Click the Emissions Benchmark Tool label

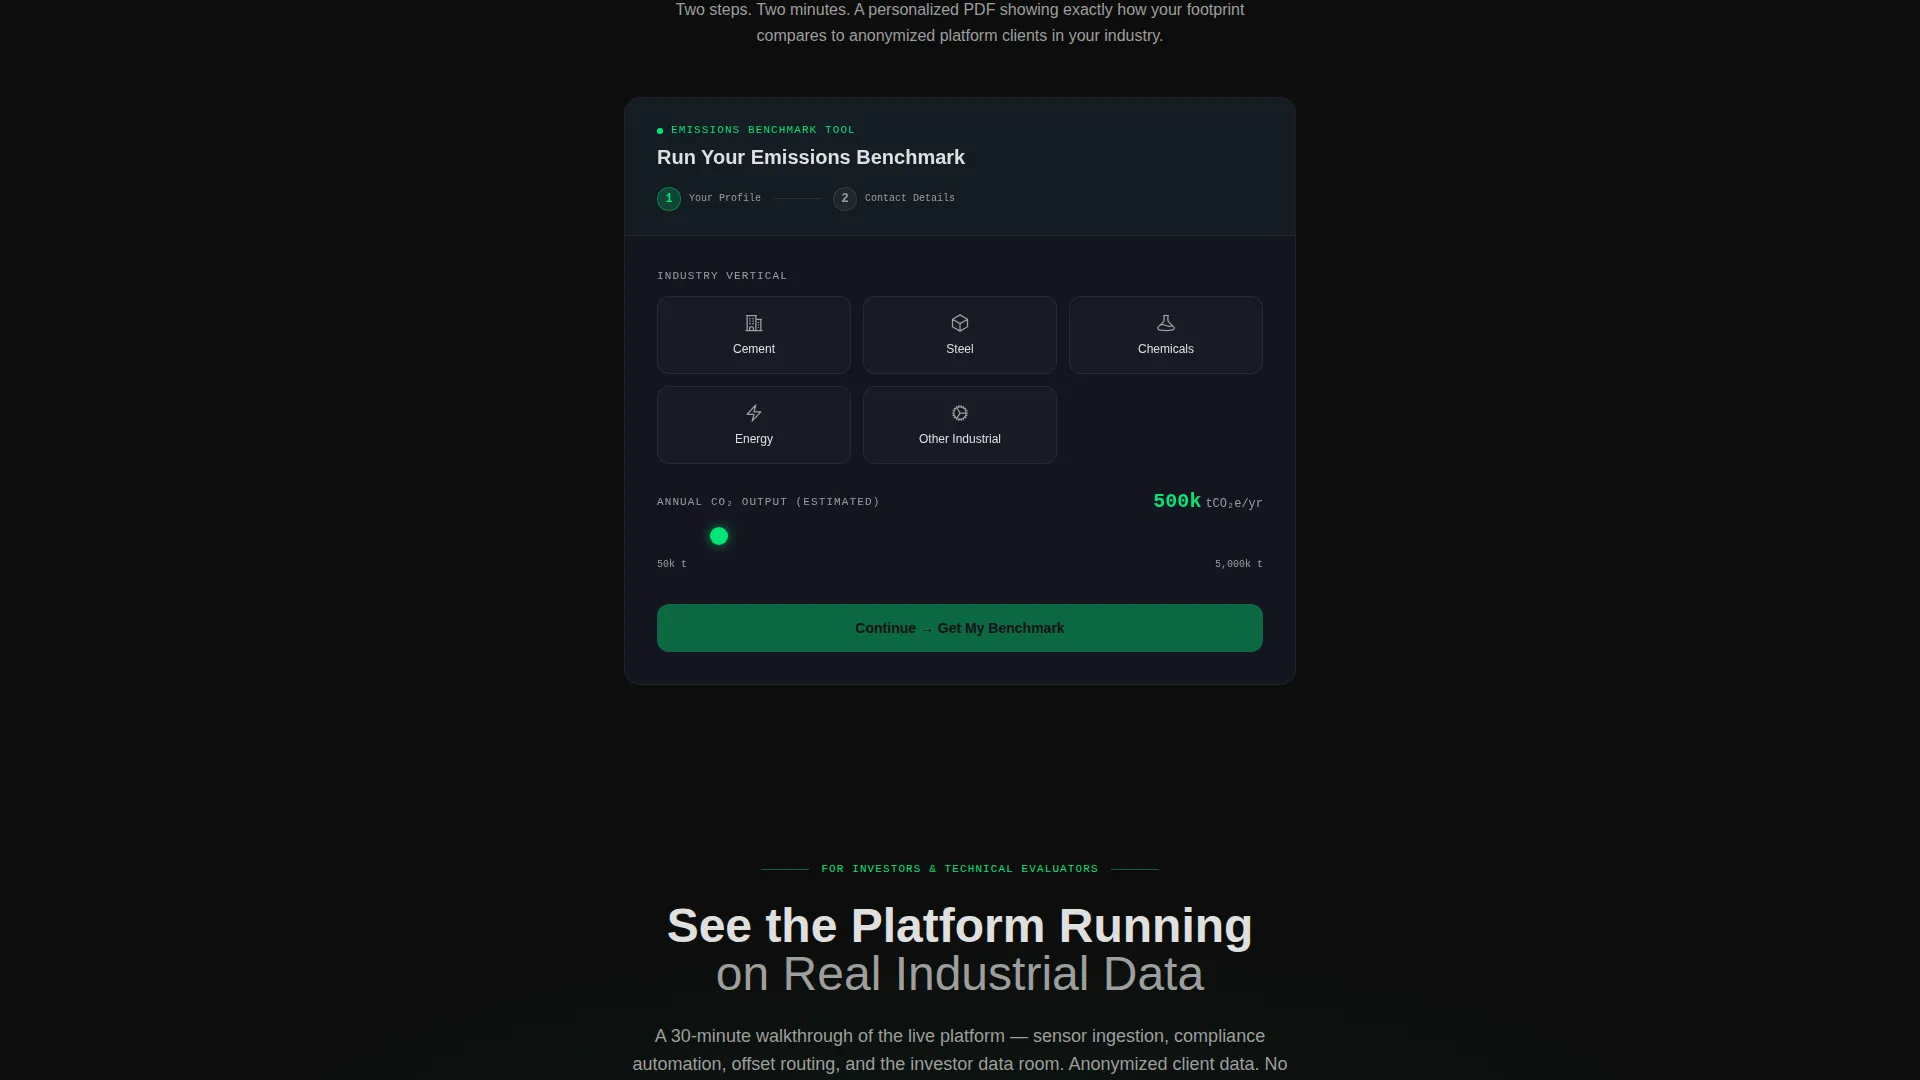point(763,130)
